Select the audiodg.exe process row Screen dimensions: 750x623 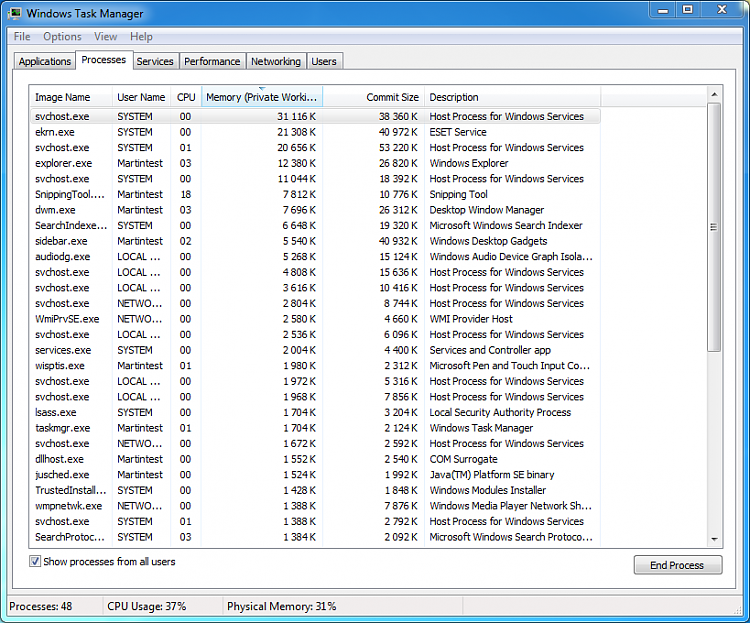[x=315, y=256]
